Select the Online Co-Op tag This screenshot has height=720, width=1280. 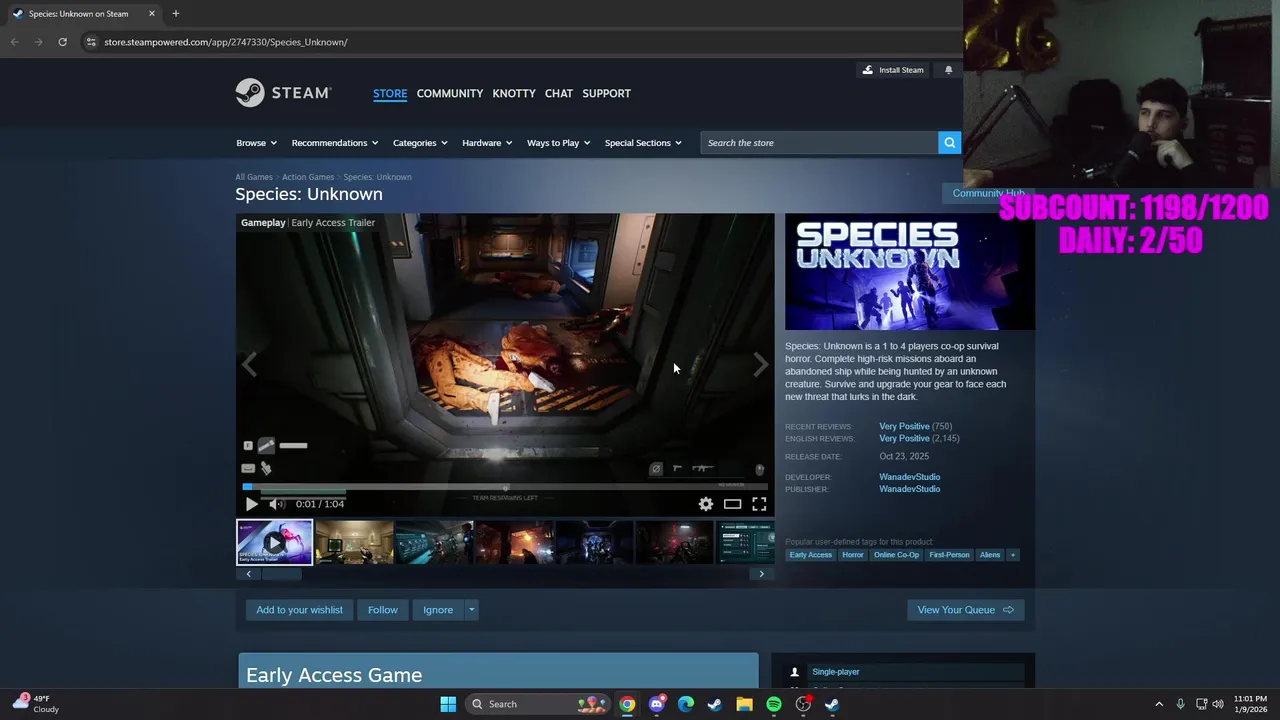point(896,555)
